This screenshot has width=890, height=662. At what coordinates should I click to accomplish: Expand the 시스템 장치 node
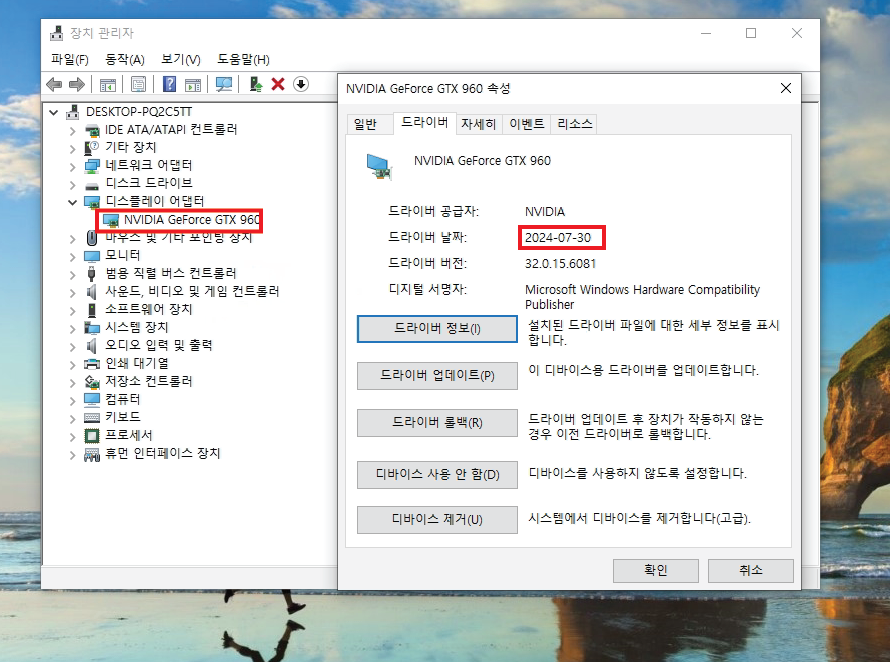(72, 328)
